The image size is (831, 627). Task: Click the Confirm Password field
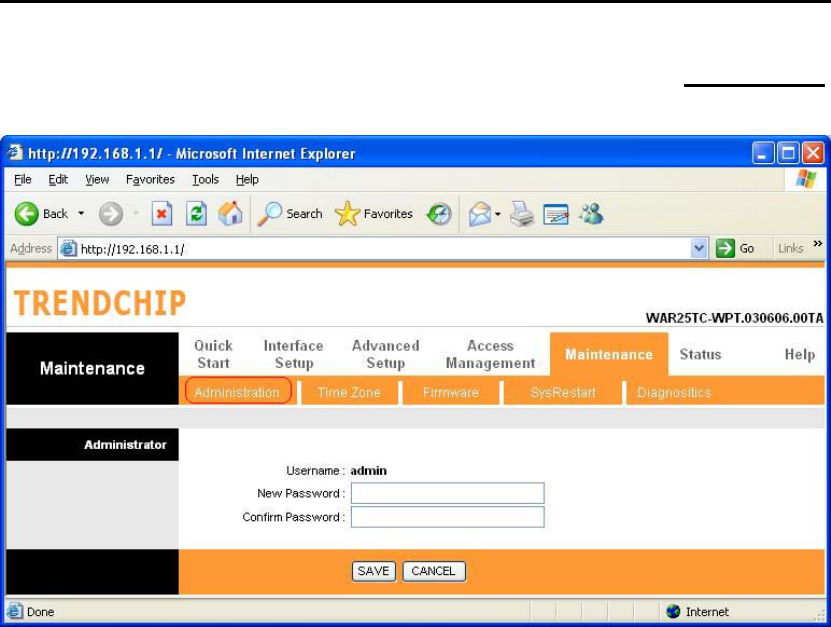pyautogui.click(x=447, y=517)
